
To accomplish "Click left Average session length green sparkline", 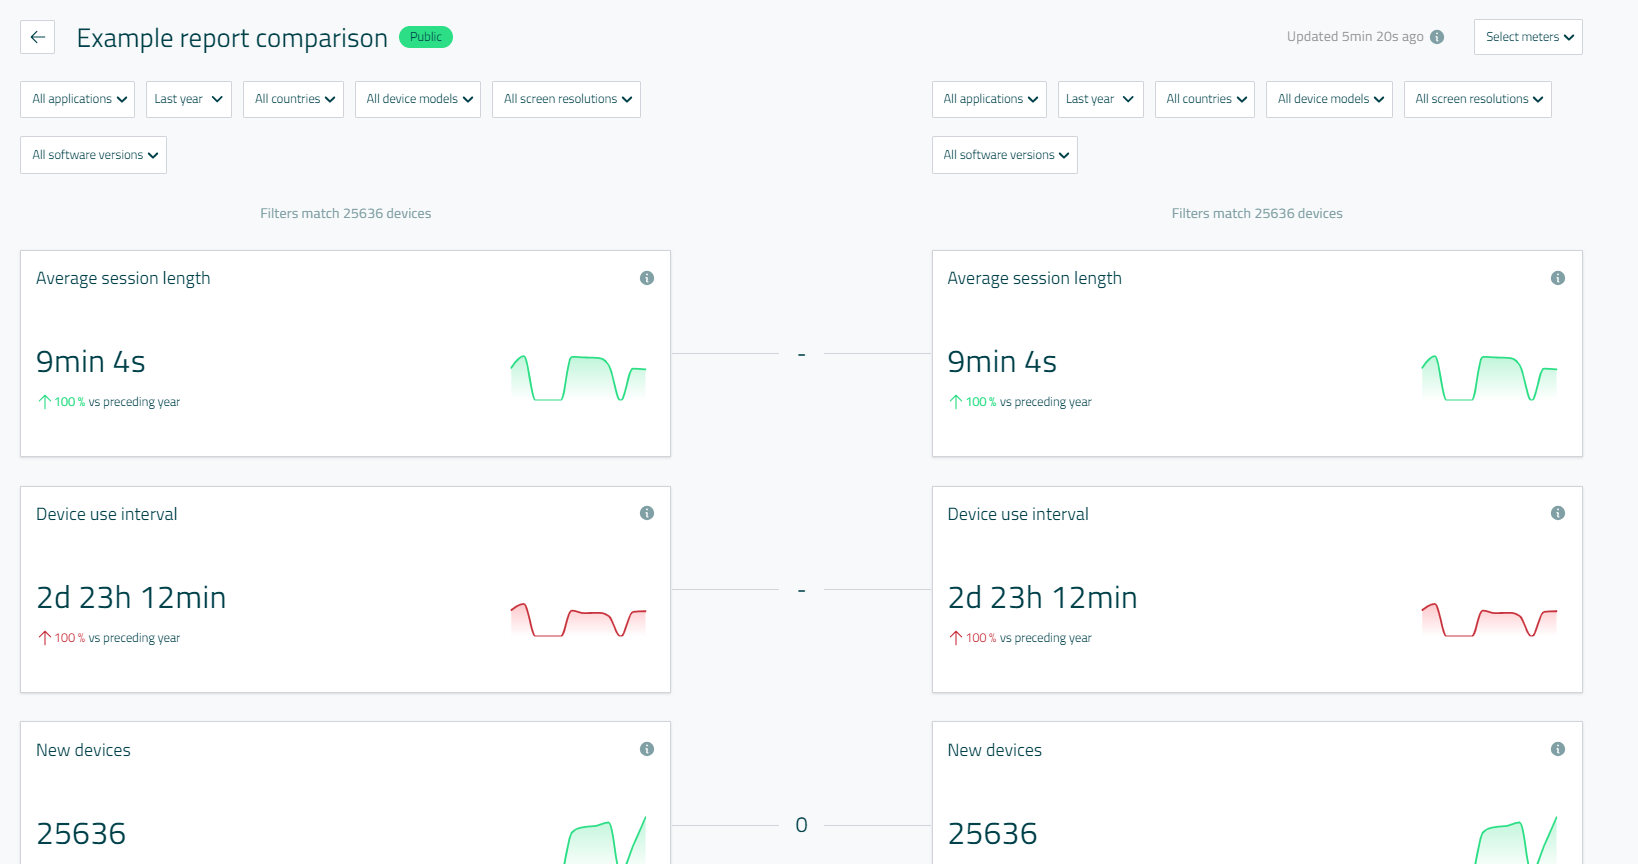I will tap(578, 378).
